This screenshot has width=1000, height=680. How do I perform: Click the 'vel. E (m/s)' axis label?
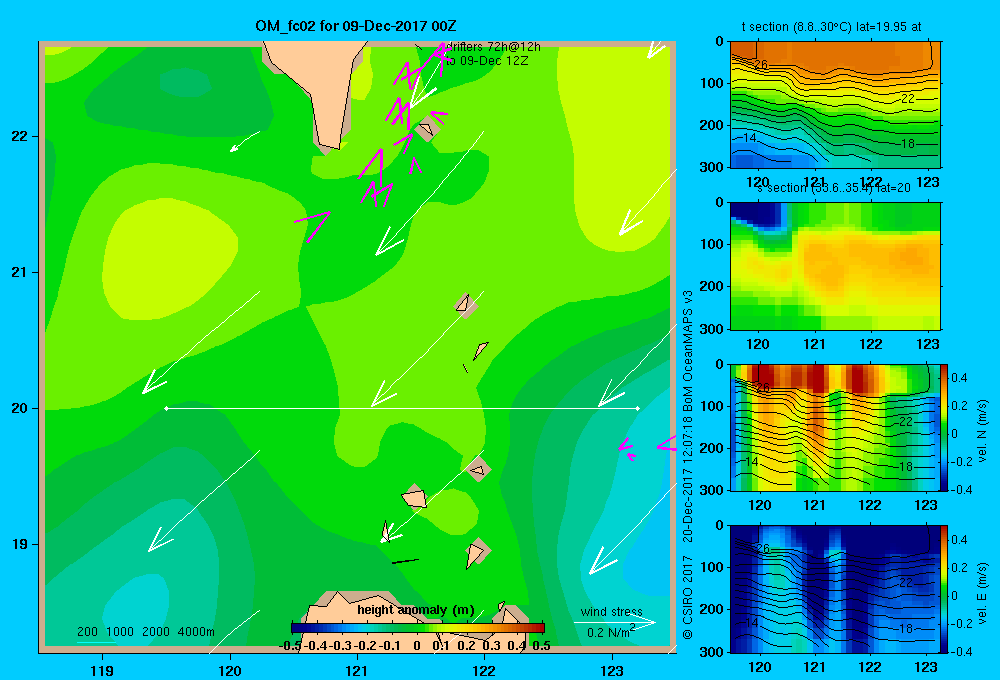[983, 591]
